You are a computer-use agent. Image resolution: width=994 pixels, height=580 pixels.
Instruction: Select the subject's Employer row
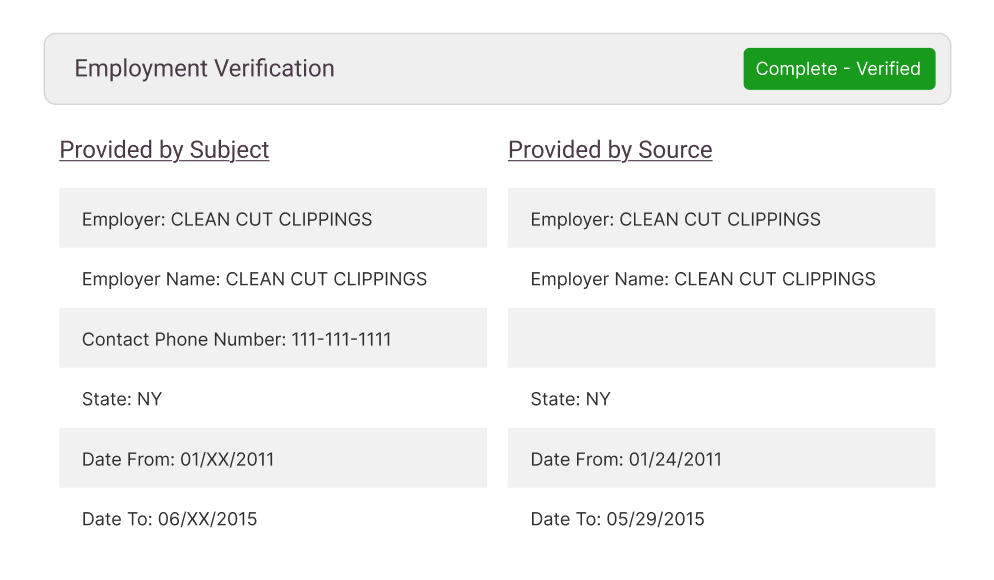coord(272,219)
